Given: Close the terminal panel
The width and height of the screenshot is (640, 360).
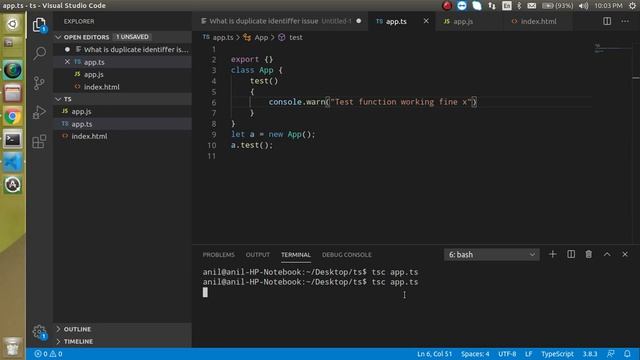Looking at the screenshot, I should (x=625, y=254).
